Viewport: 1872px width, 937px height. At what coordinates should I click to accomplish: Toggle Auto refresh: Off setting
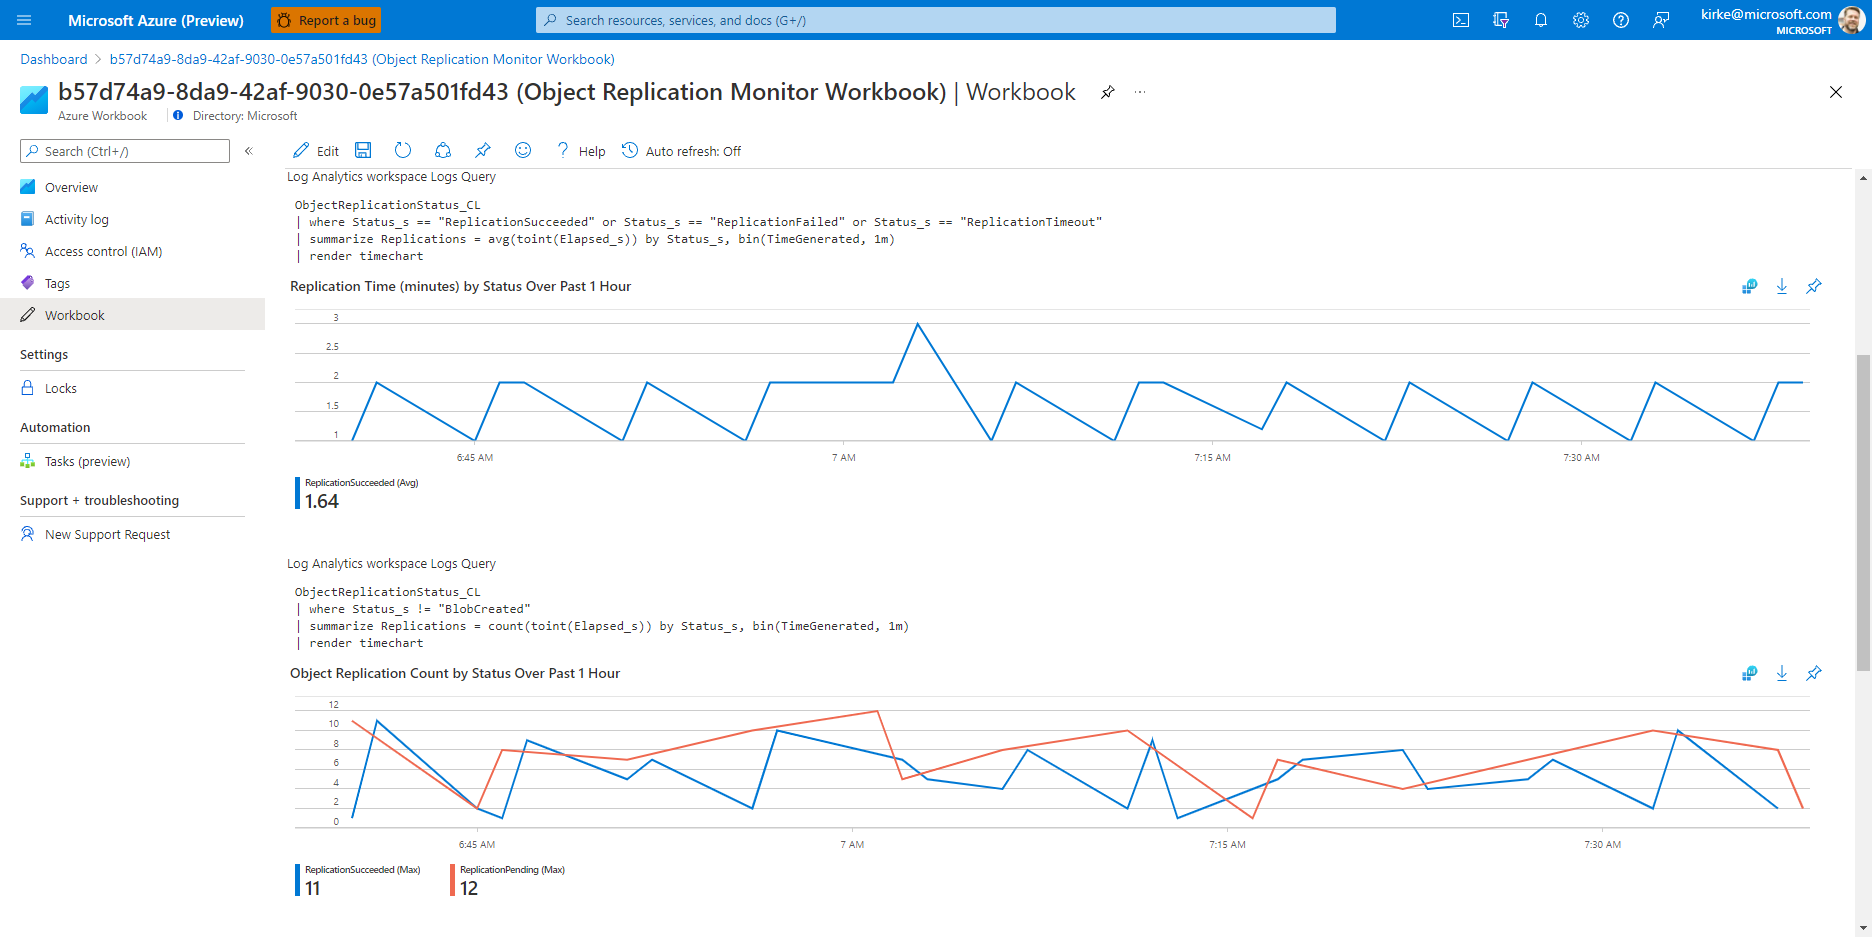coord(681,151)
